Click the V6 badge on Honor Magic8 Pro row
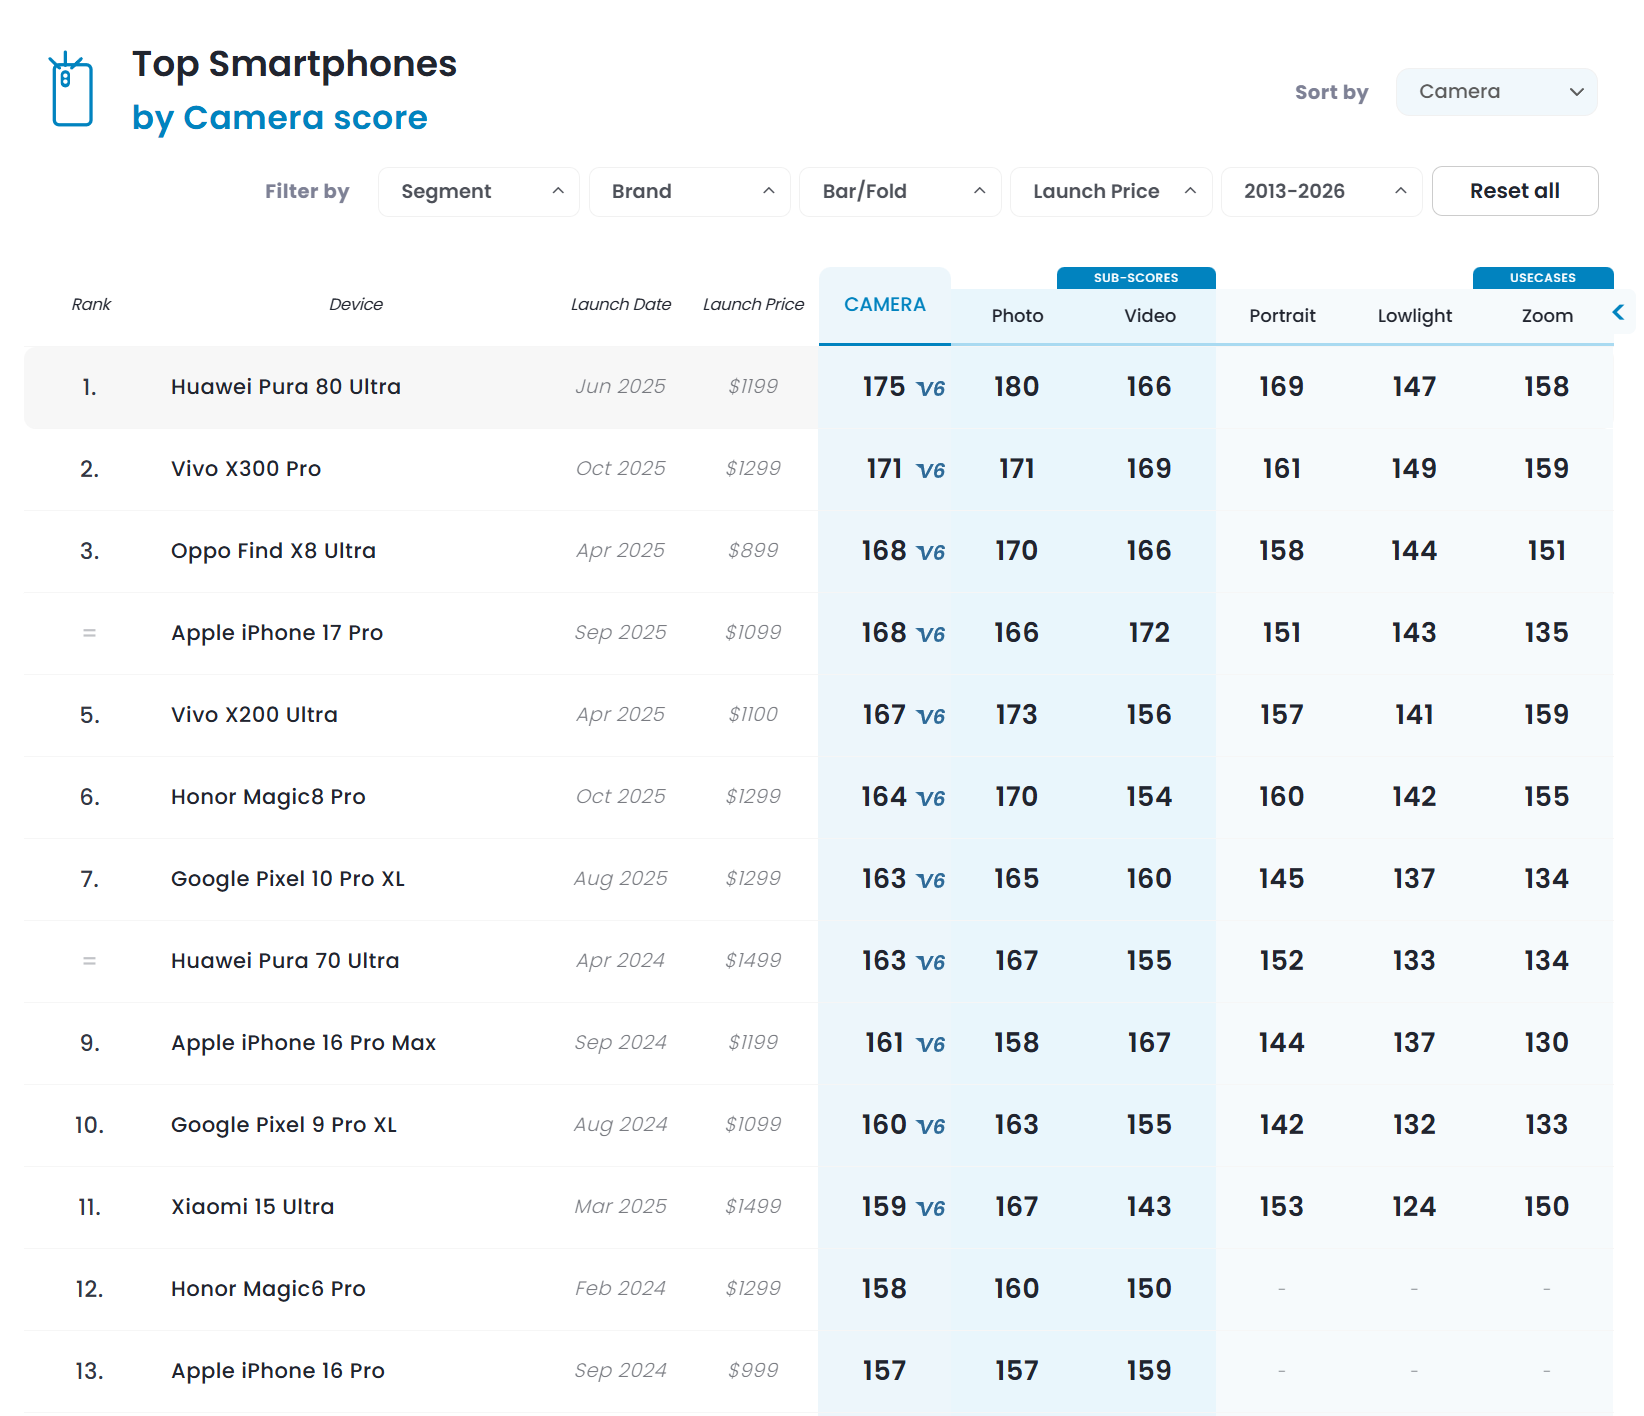 coord(931,798)
